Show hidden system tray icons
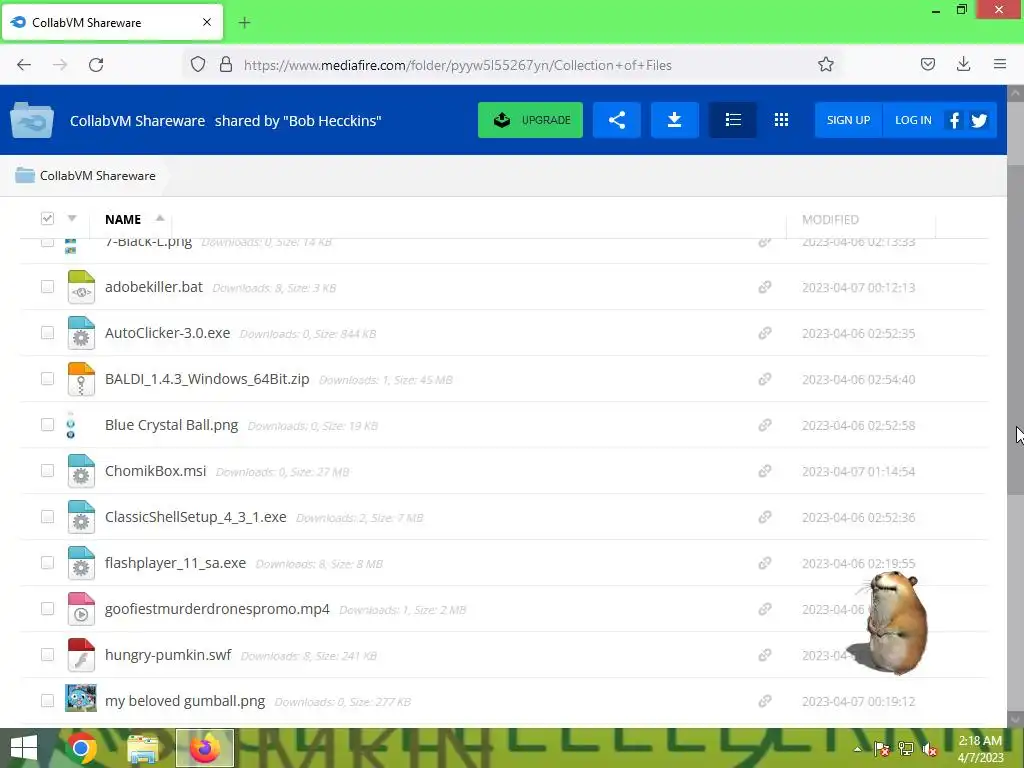This screenshot has height=768, width=1024. coord(857,749)
